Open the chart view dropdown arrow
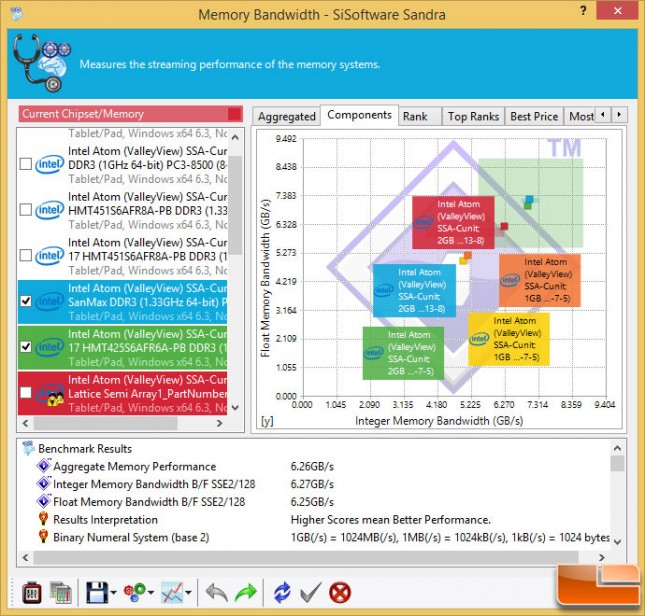This screenshot has height=616, width=645. [x=188, y=593]
